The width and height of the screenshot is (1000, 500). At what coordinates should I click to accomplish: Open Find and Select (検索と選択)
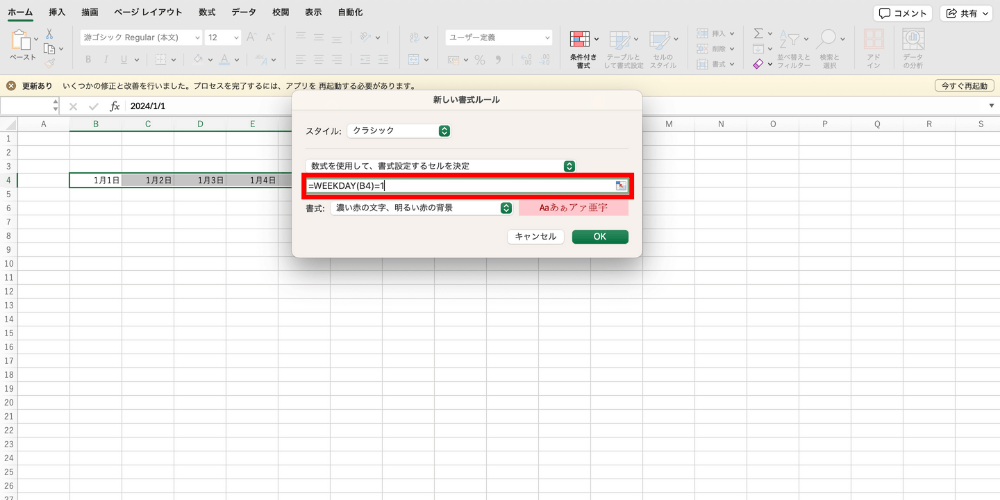coord(829,49)
